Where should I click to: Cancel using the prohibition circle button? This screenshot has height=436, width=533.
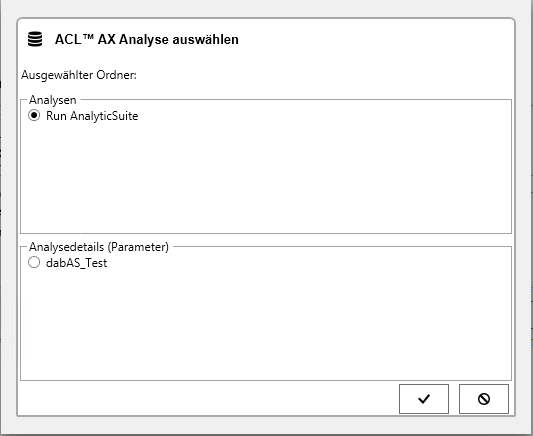coord(484,399)
